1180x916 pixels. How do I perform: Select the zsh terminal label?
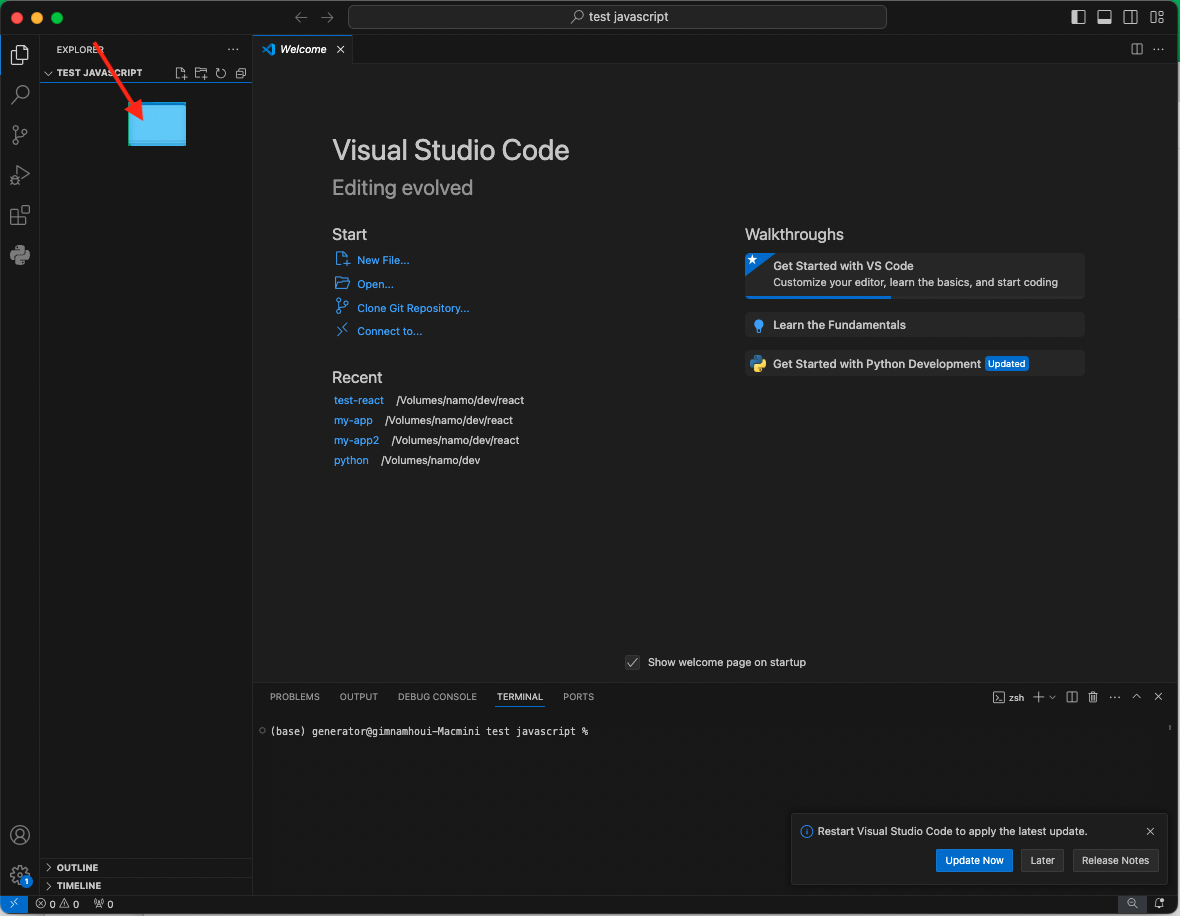coord(1008,697)
